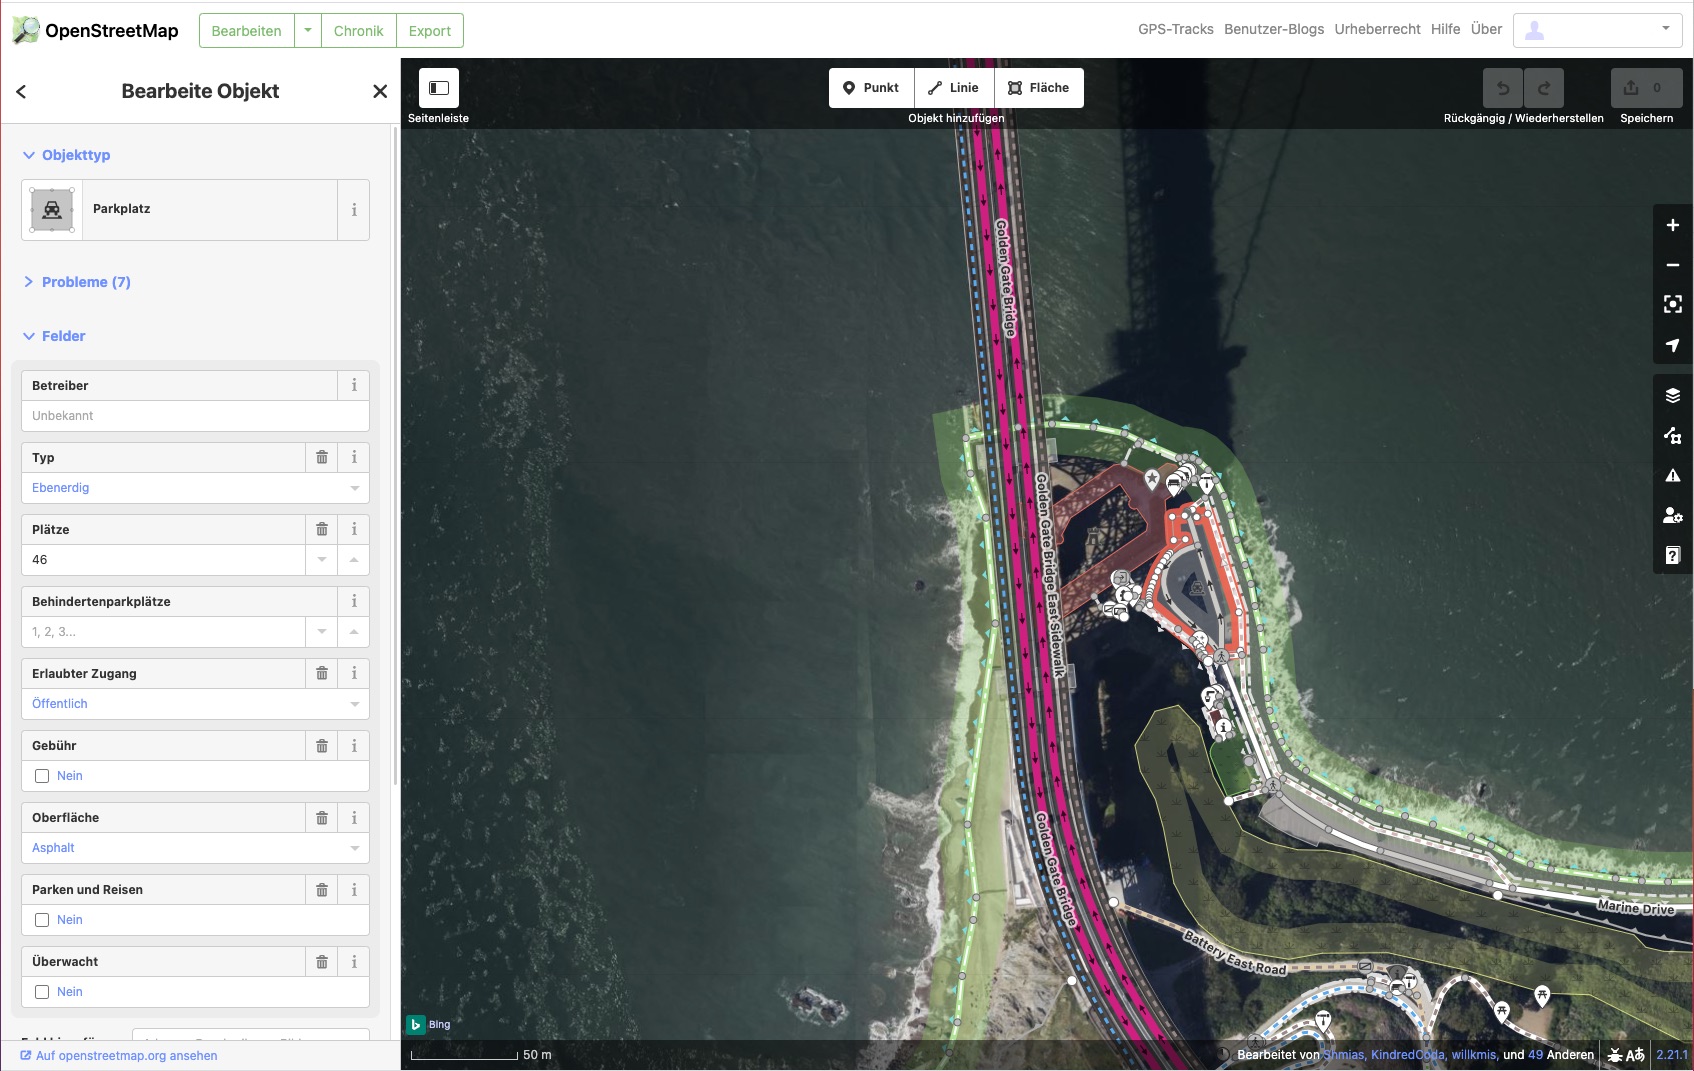
Task: Click the Plätze number input
Action: 163,560
